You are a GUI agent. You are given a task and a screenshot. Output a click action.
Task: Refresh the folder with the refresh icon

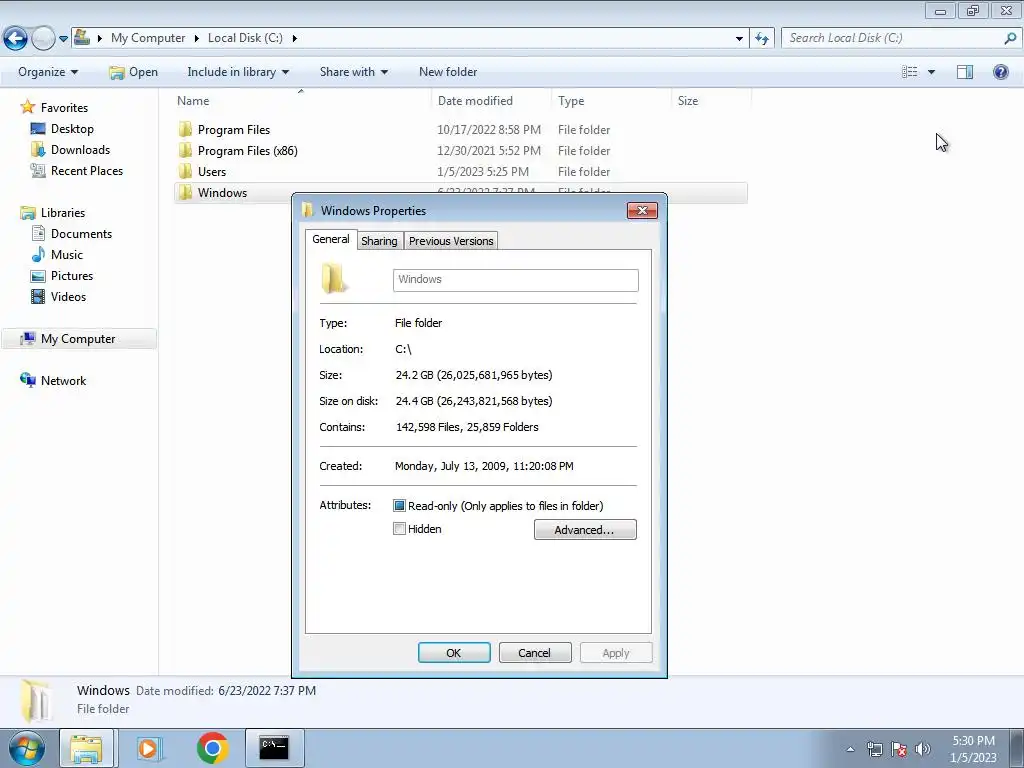pyautogui.click(x=762, y=39)
